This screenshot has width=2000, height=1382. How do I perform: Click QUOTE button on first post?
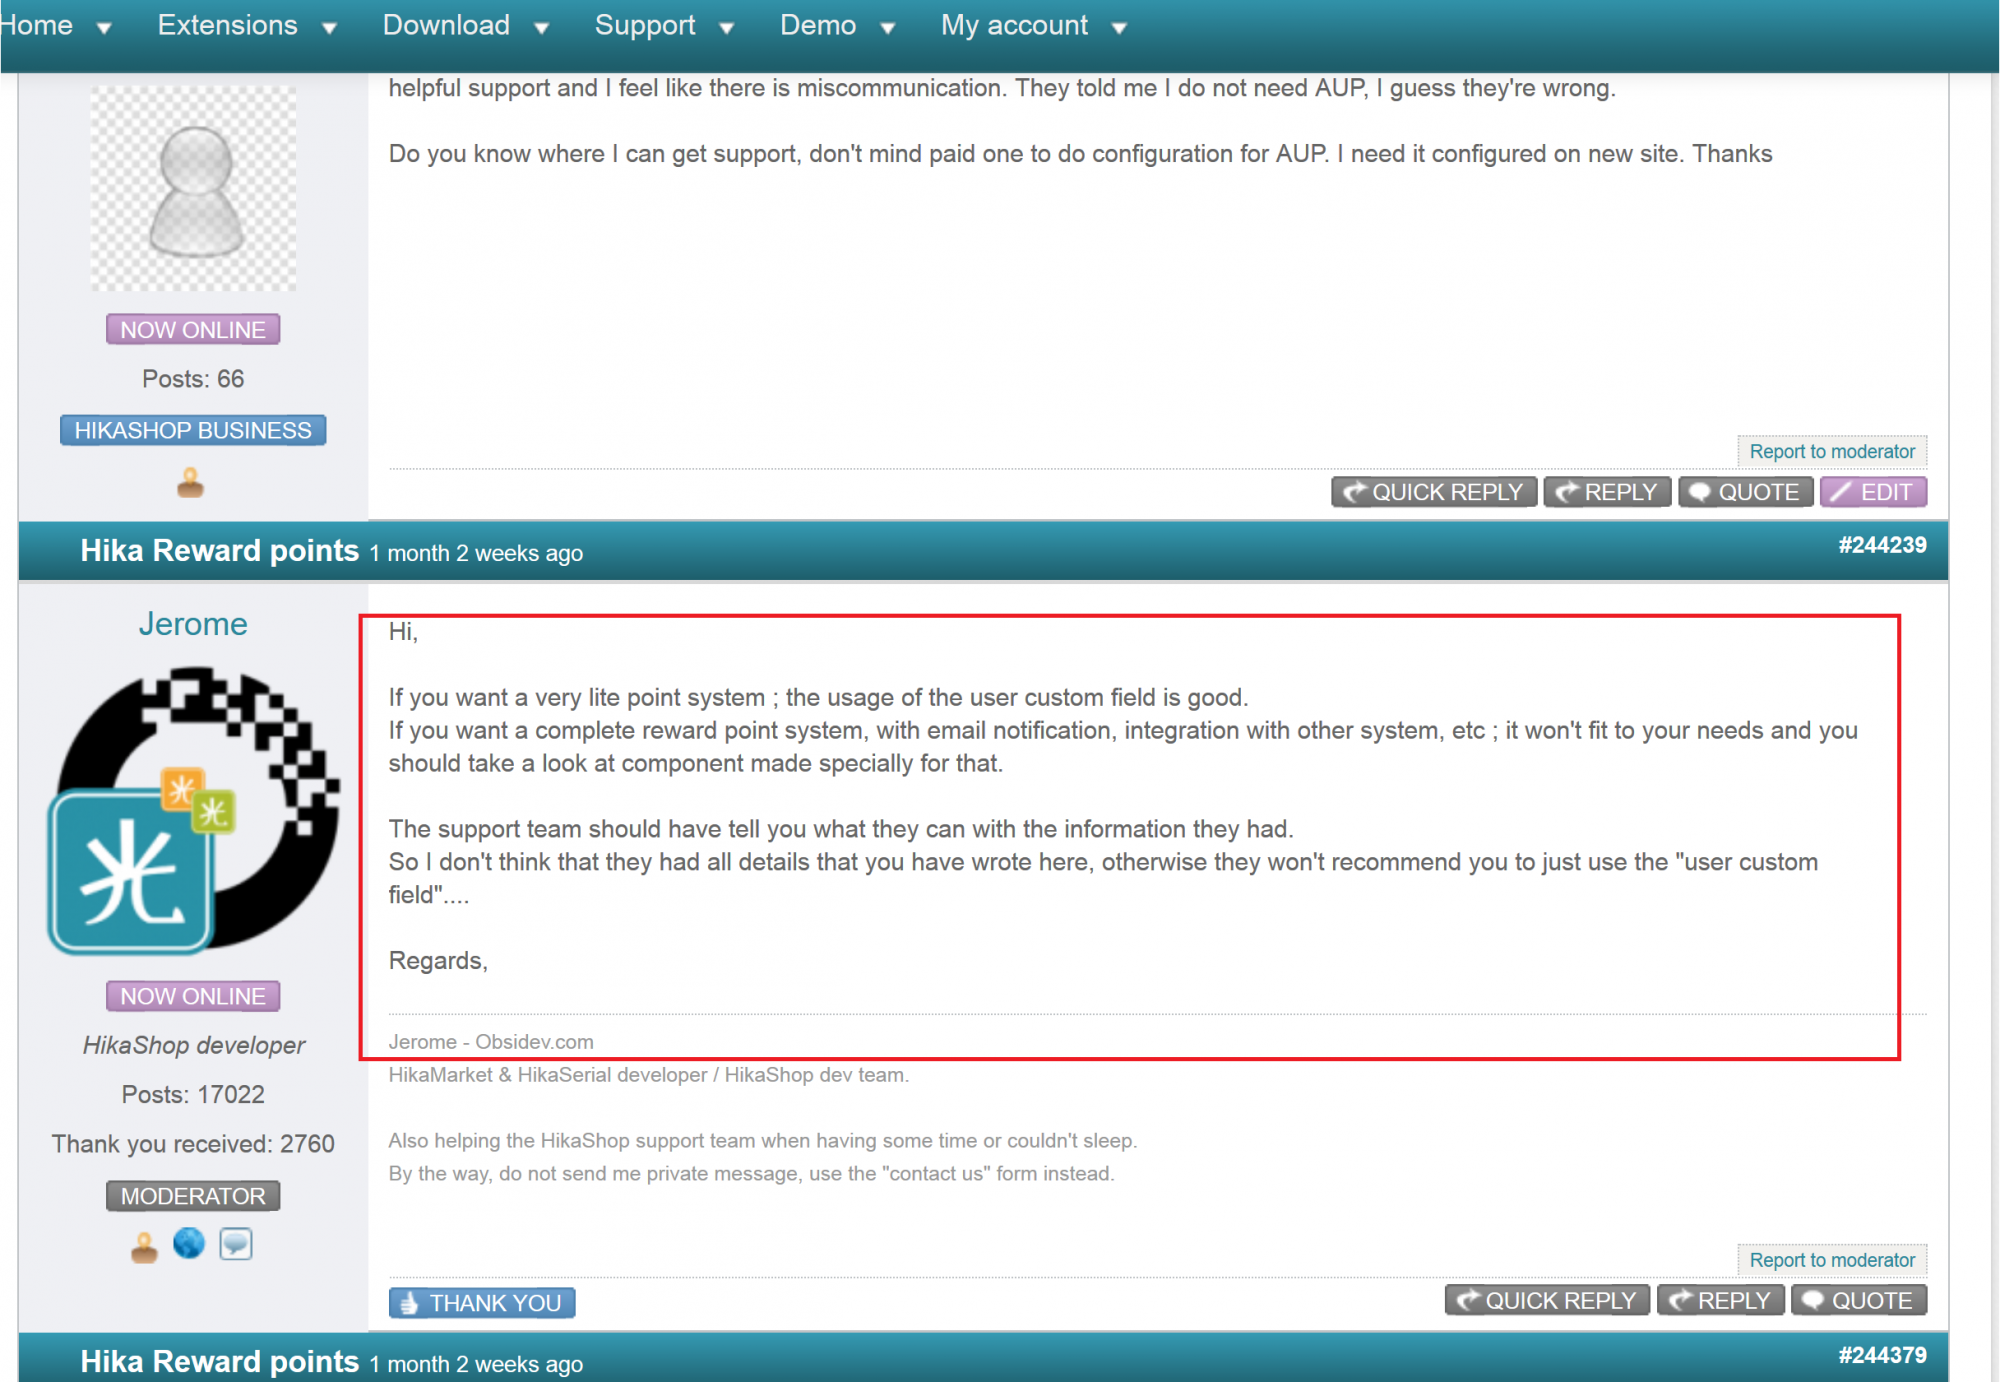1745,492
